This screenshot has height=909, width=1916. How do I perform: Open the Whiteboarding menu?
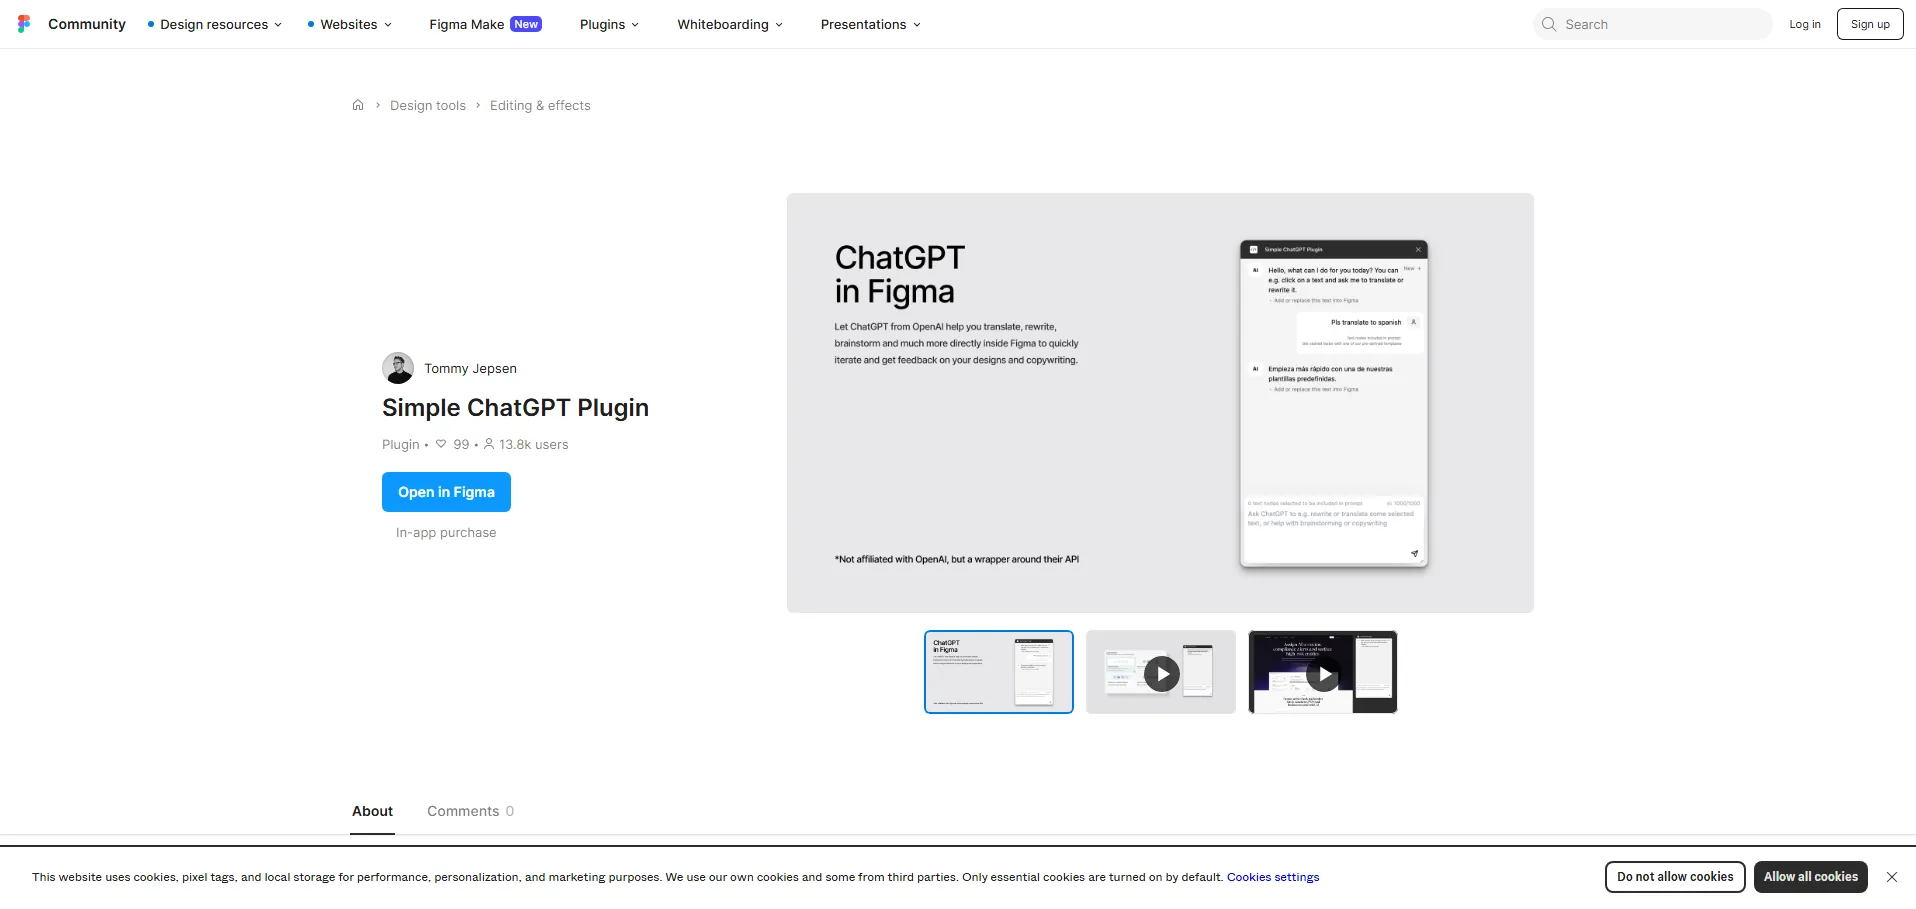729,24
